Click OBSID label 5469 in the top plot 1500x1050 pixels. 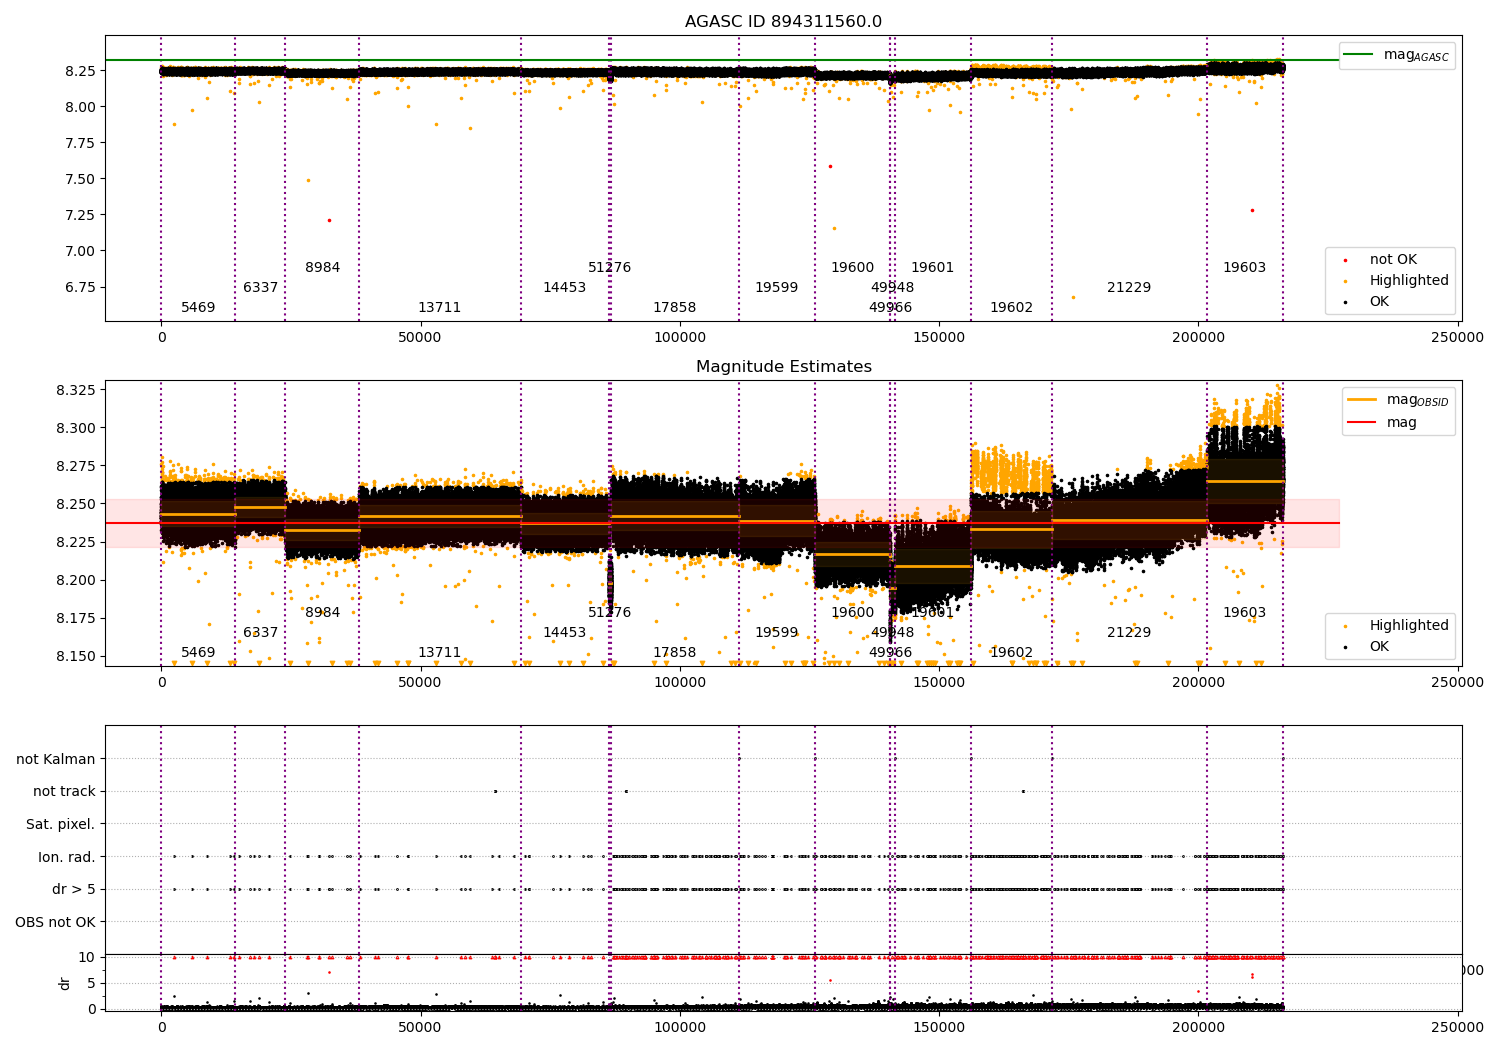click(x=198, y=307)
